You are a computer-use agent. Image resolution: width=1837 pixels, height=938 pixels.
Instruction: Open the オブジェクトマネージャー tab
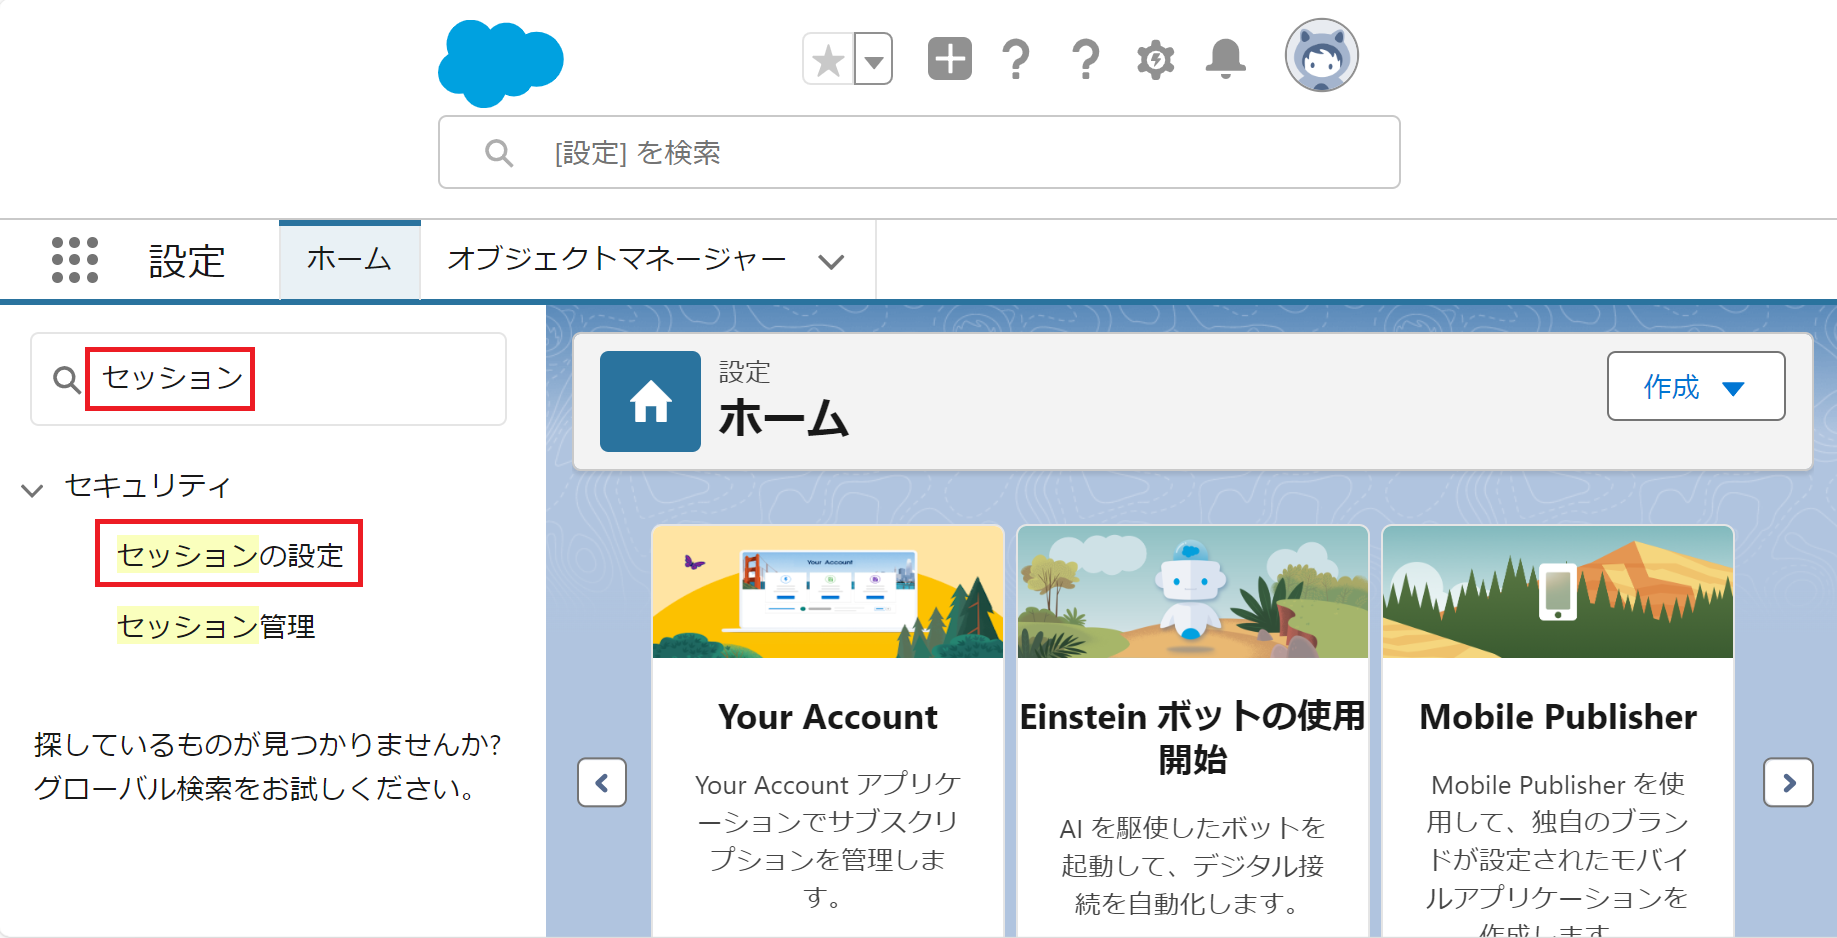tap(617, 260)
